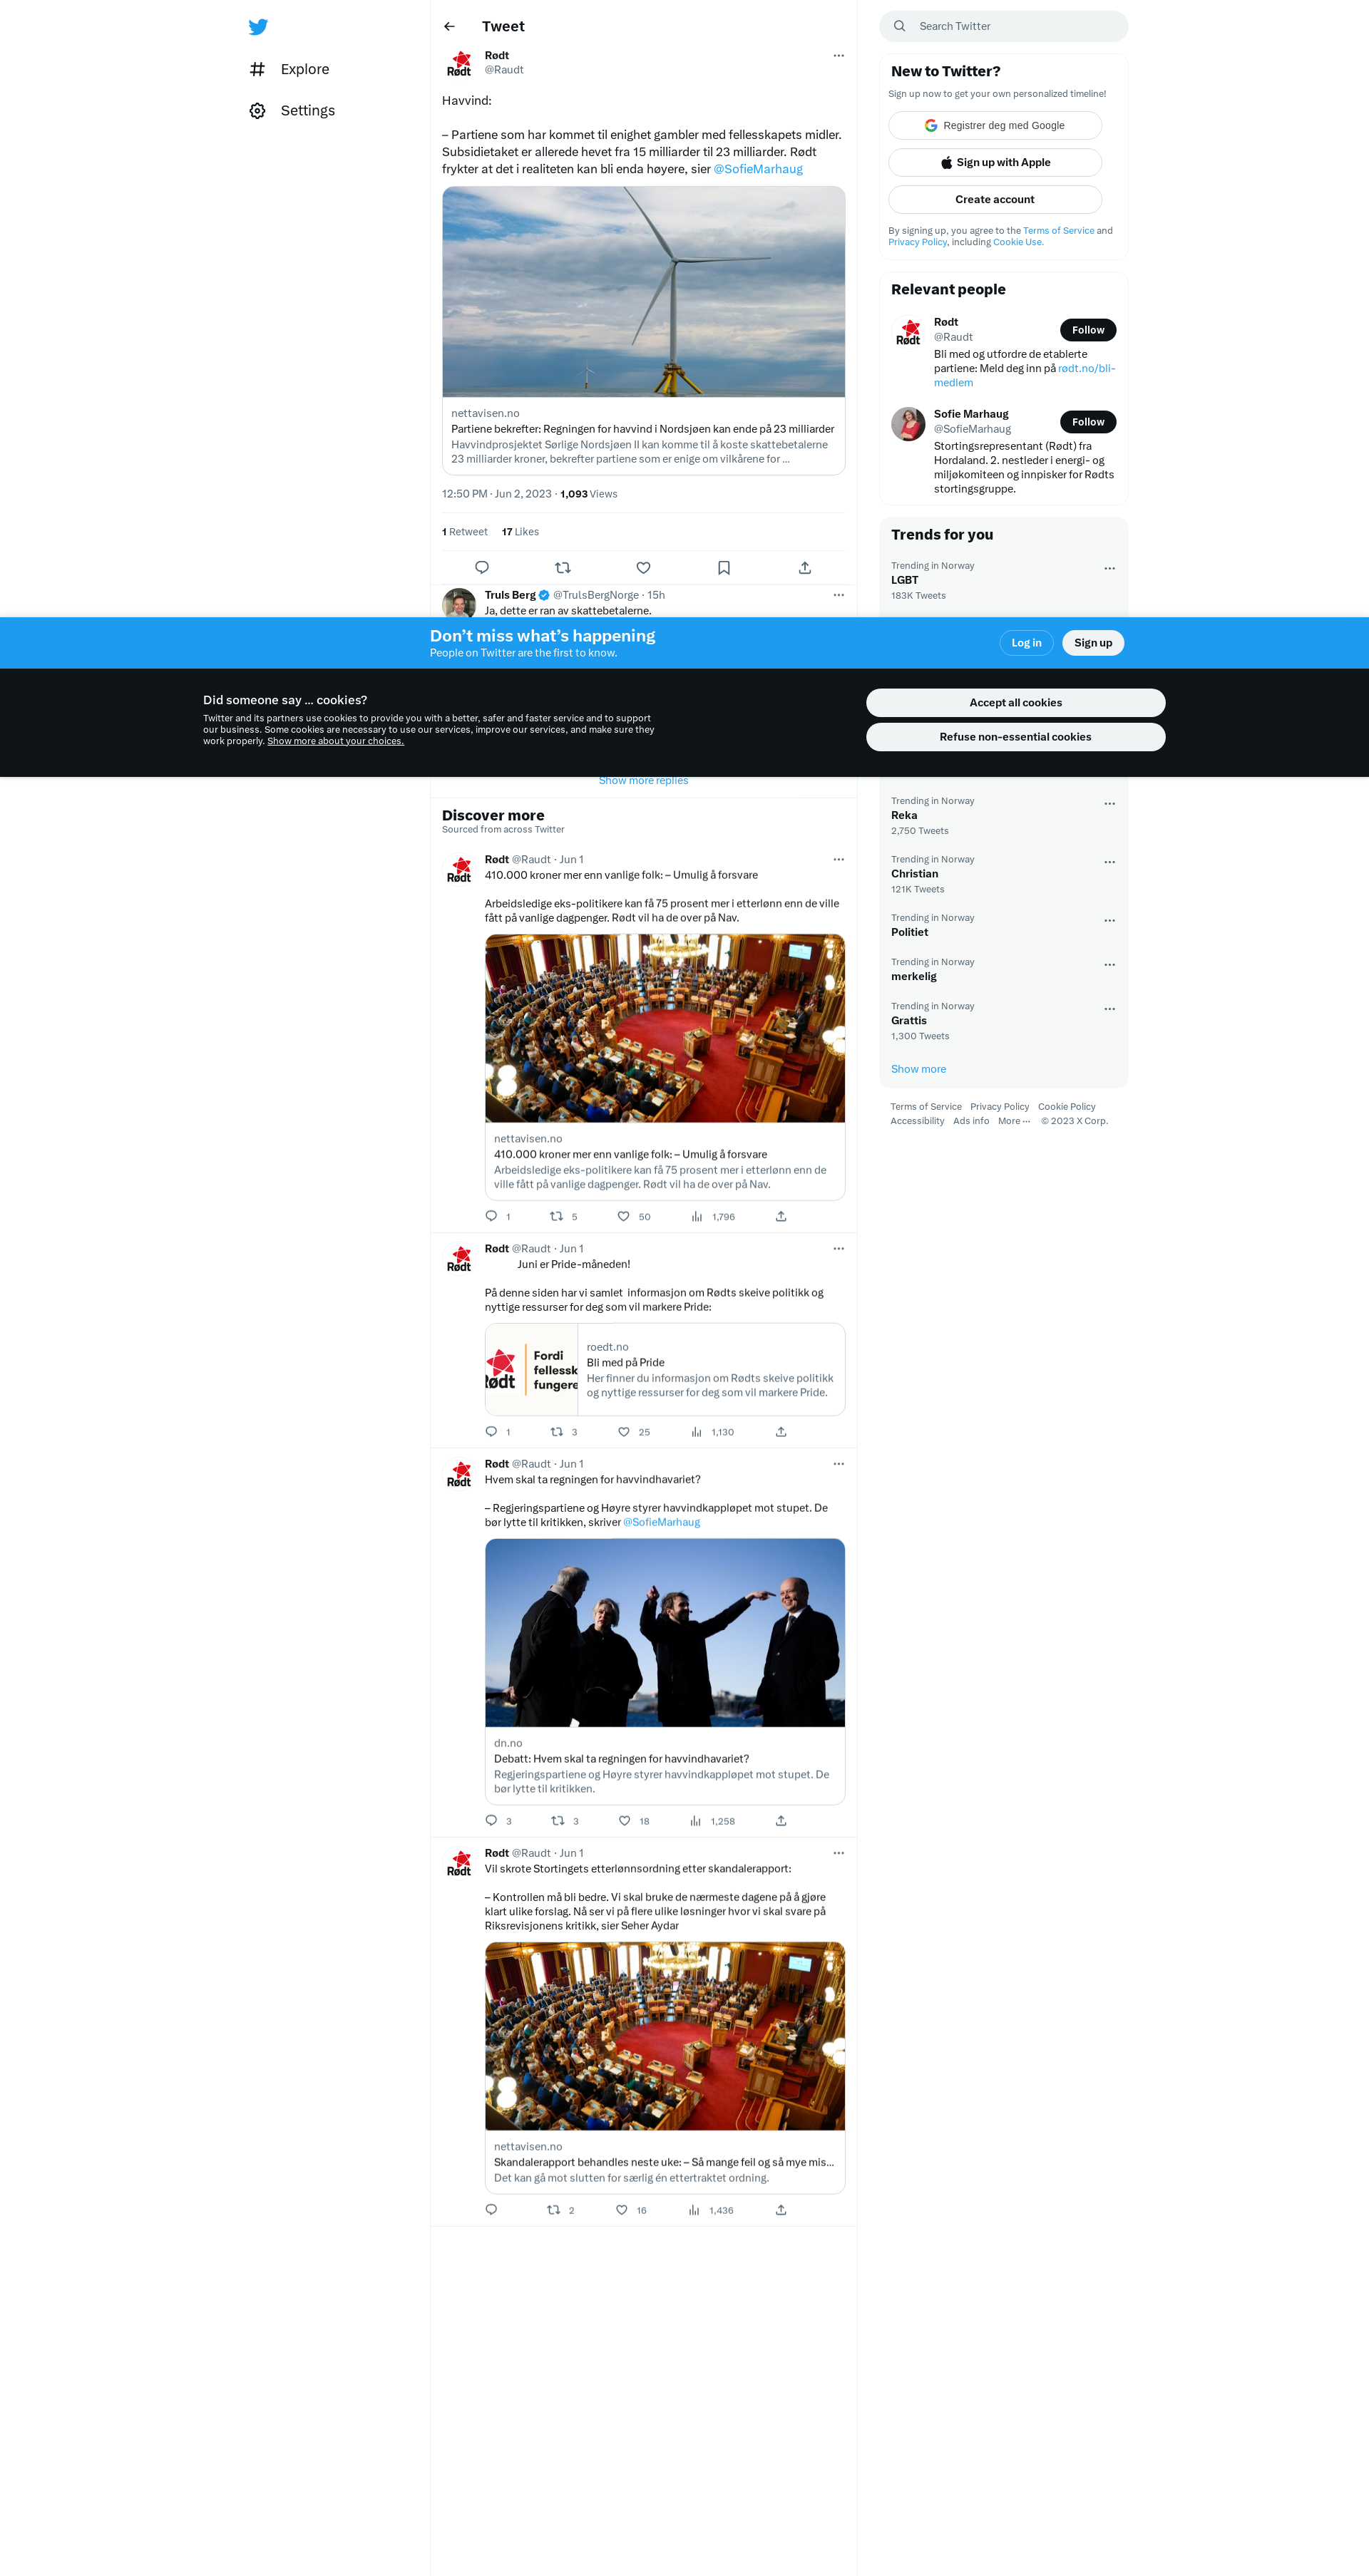Viewport: 1369px width, 2576px height.
Task: Refuse non-essential cookies
Action: click(1015, 737)
